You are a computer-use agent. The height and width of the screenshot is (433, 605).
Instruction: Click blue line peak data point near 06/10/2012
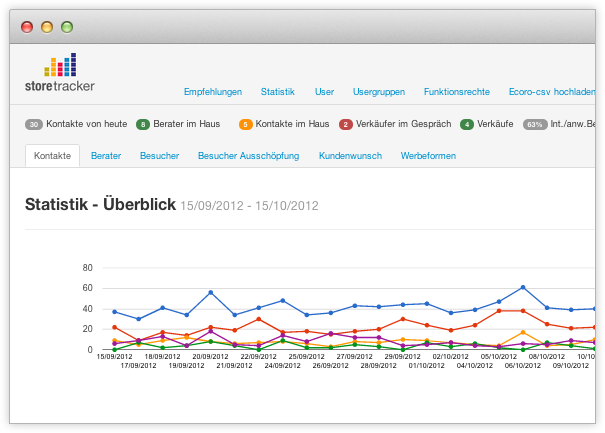coord(522,287)
